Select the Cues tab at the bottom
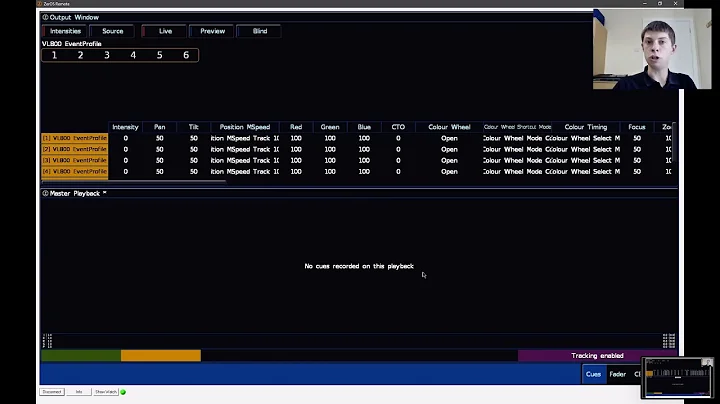The image size is (720, 404). pos(593,374)
